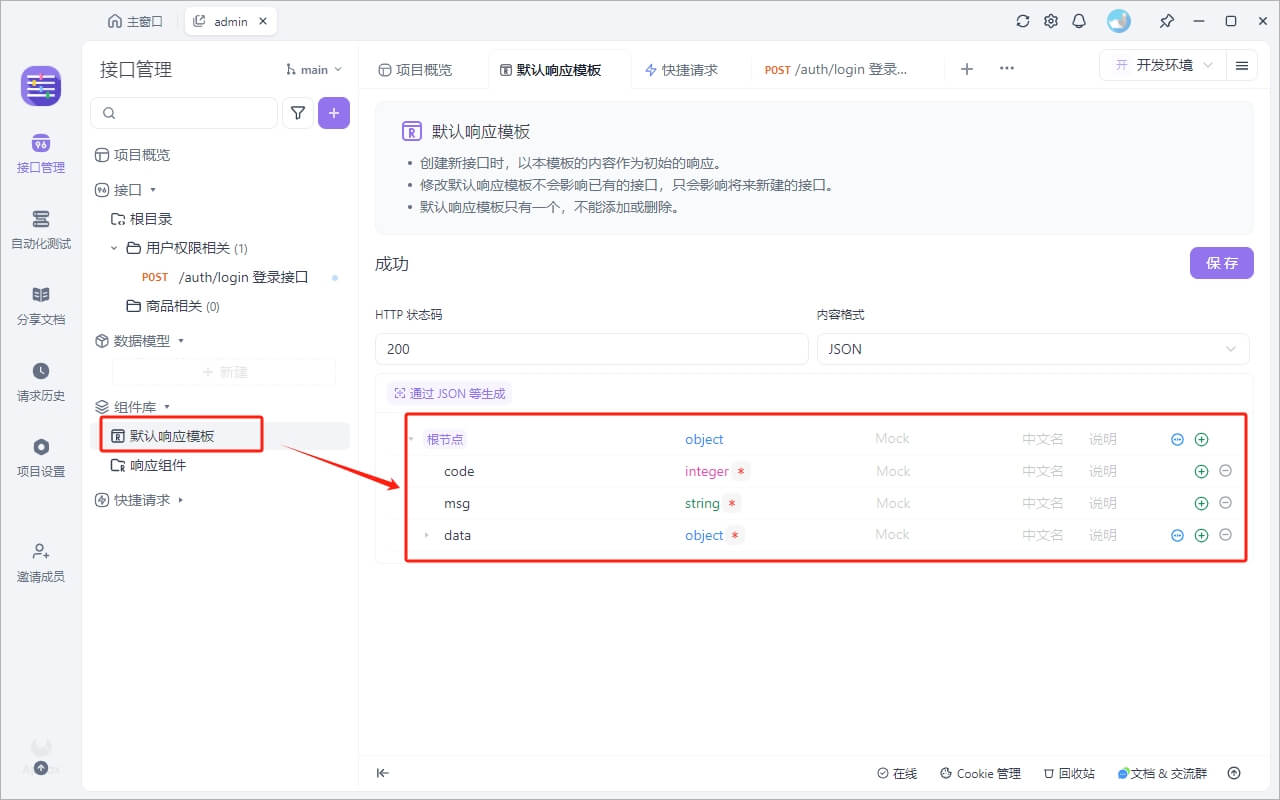Add a sibling field after code row
The height and width of the screenshot is (800, 1280).
point(1201,471)
